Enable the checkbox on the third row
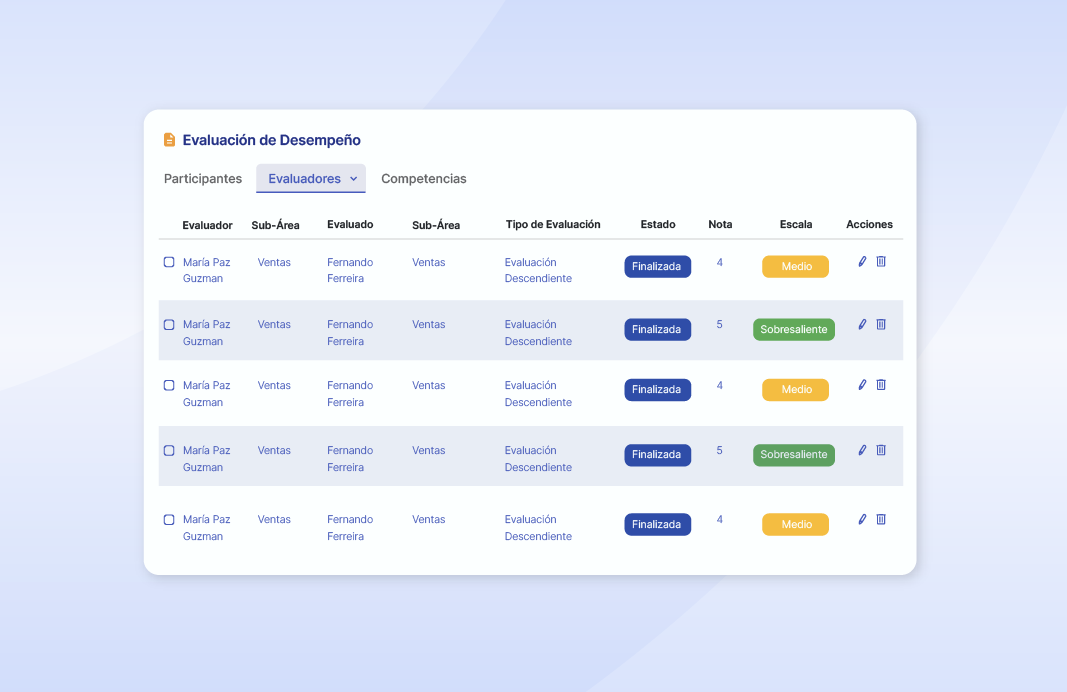 pyautogui.click(x=168, y=385)
